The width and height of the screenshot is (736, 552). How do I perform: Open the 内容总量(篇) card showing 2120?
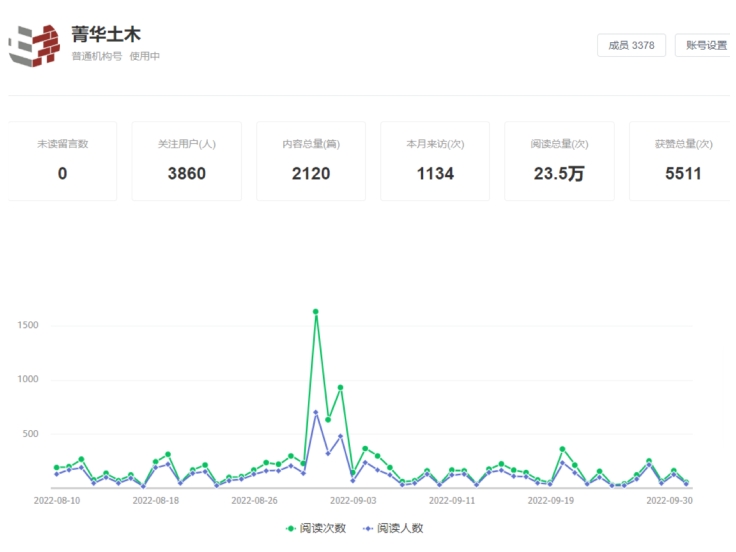[x=311, y=161]
